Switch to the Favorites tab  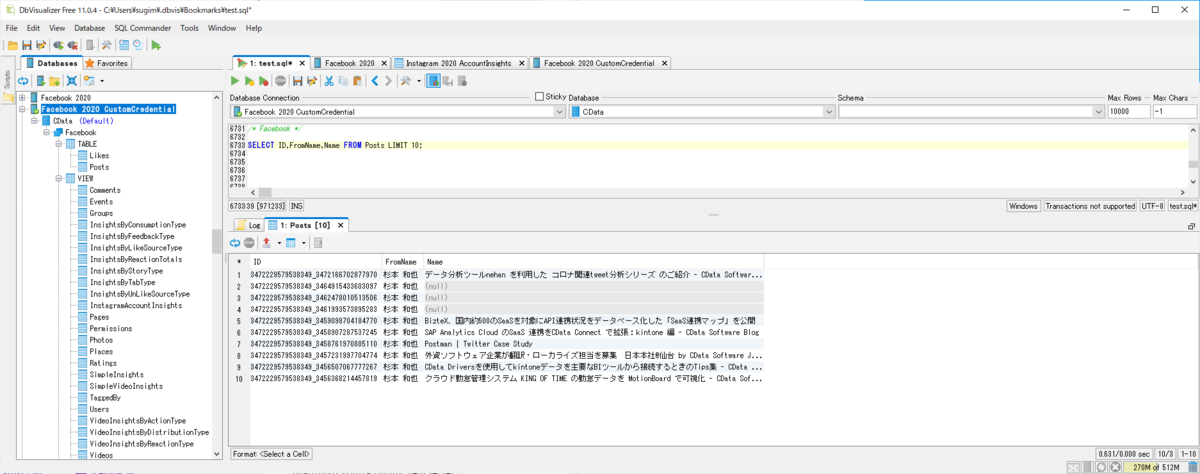(x=107, y=63)
